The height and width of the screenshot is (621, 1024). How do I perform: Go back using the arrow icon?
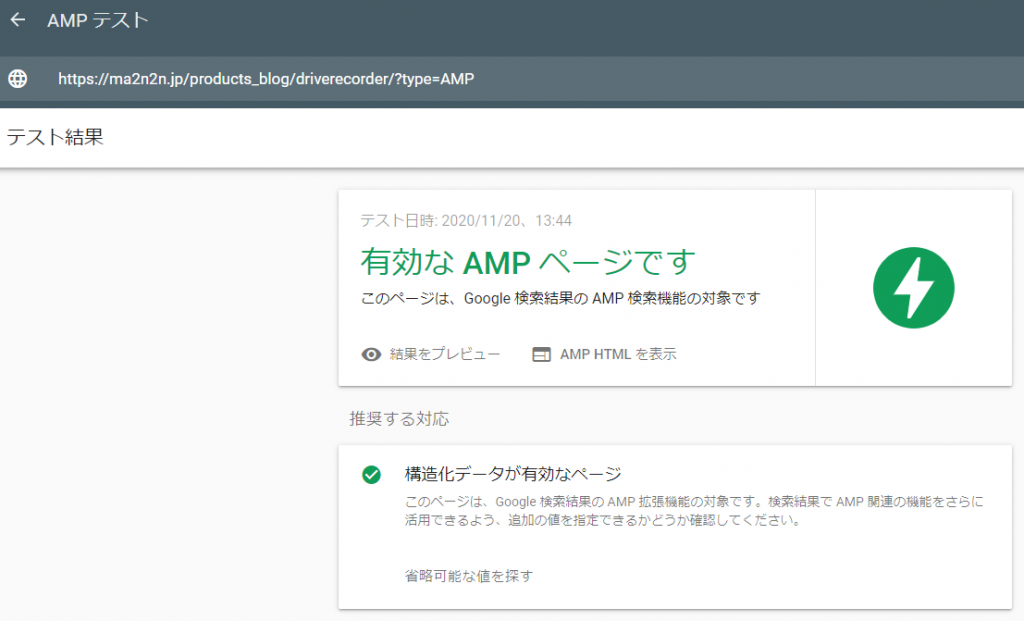pyautogui.click(x=18, y=20)
